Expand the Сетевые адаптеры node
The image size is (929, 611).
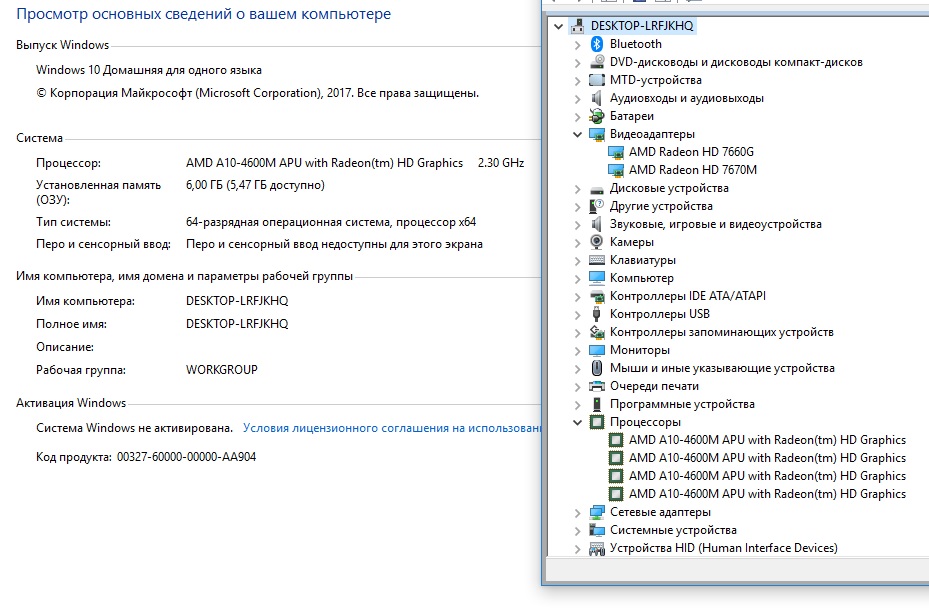coord(578,512)
